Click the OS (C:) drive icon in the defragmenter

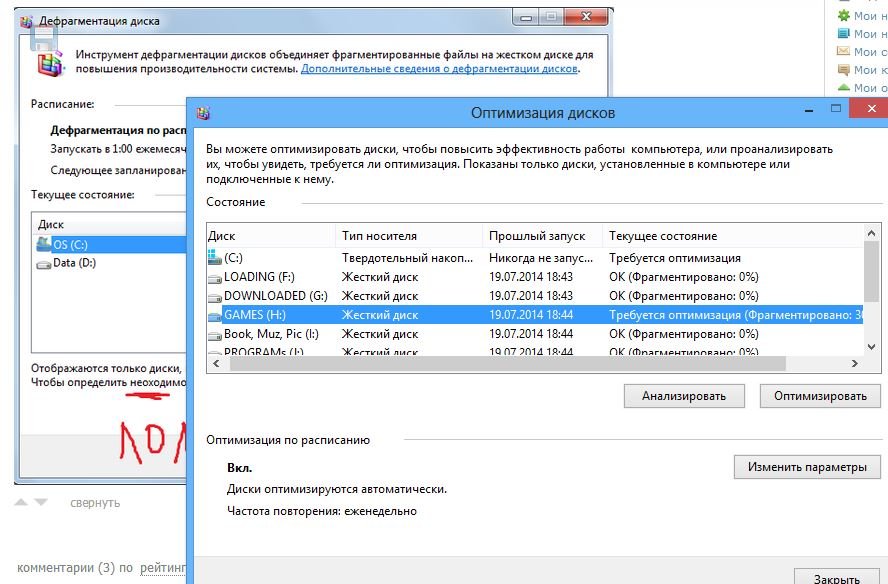(x=43, y=244)
